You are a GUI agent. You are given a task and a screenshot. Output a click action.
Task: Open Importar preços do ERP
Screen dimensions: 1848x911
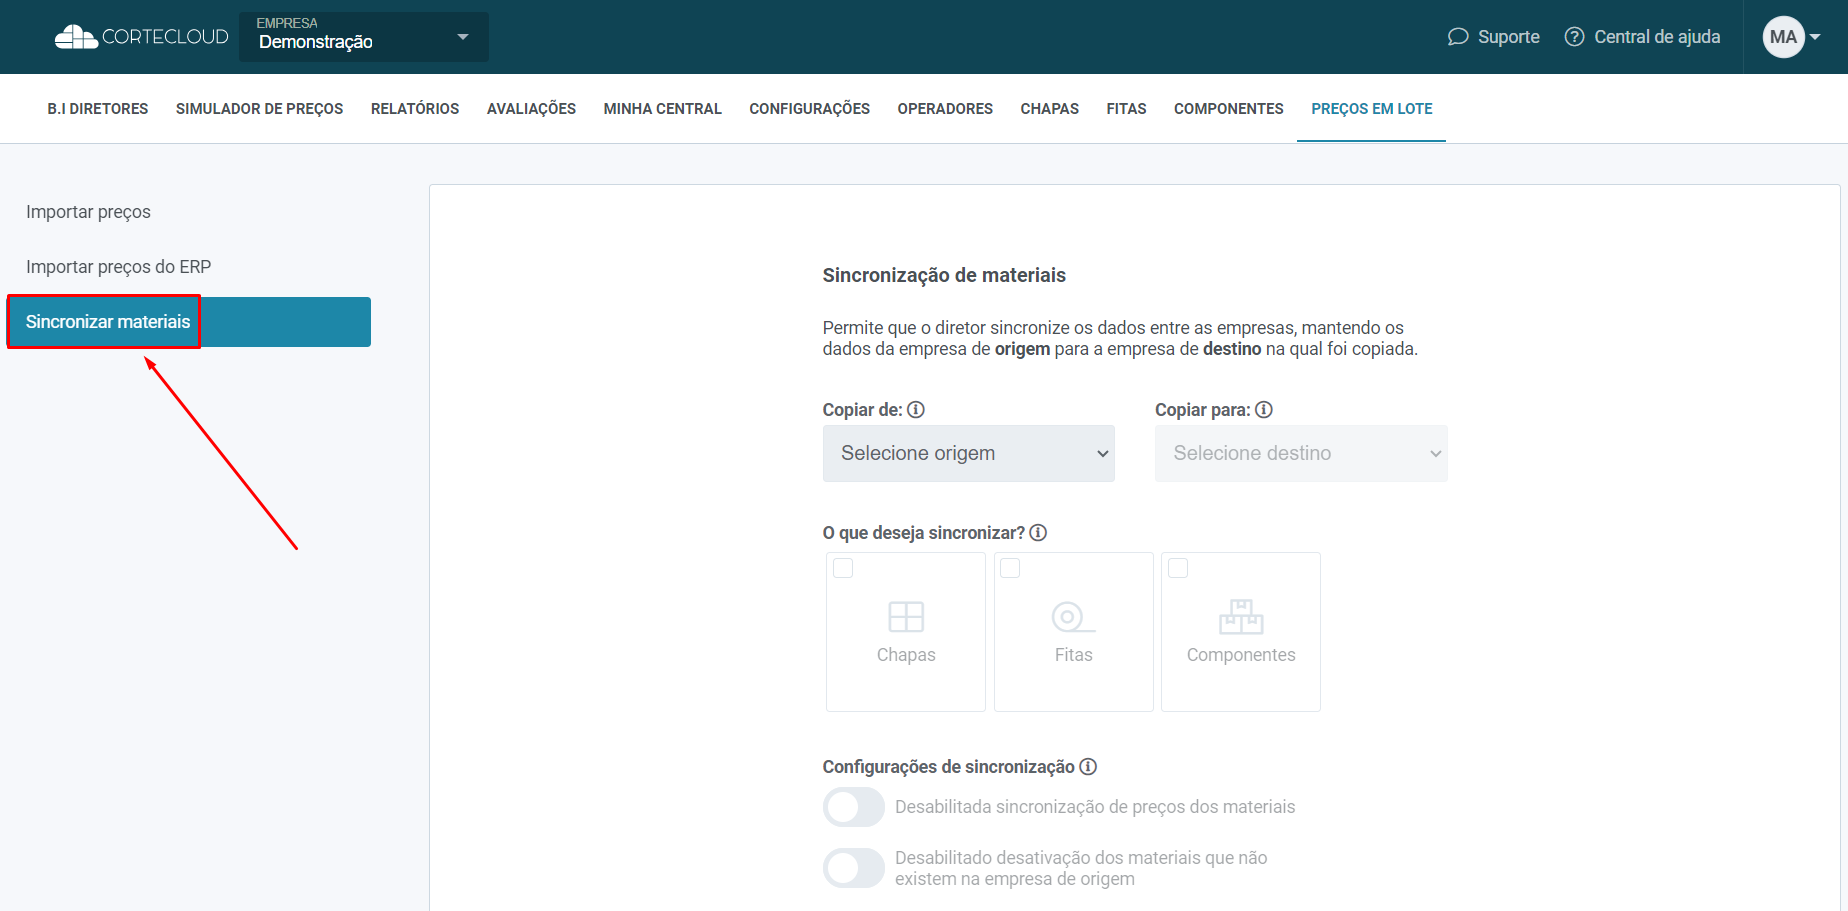coord(118,267)
